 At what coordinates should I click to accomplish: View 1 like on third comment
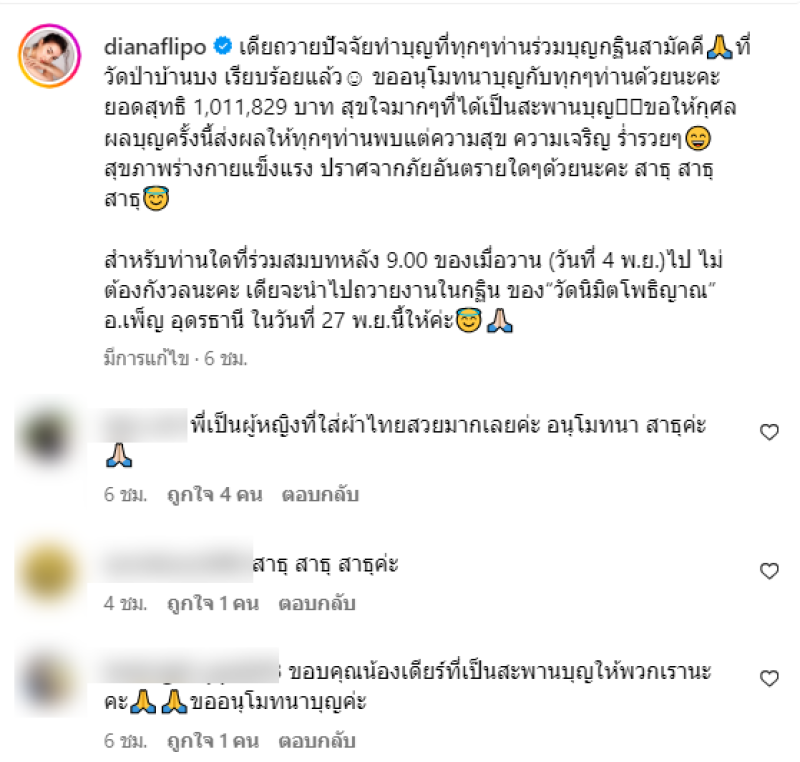pos(213,741)
